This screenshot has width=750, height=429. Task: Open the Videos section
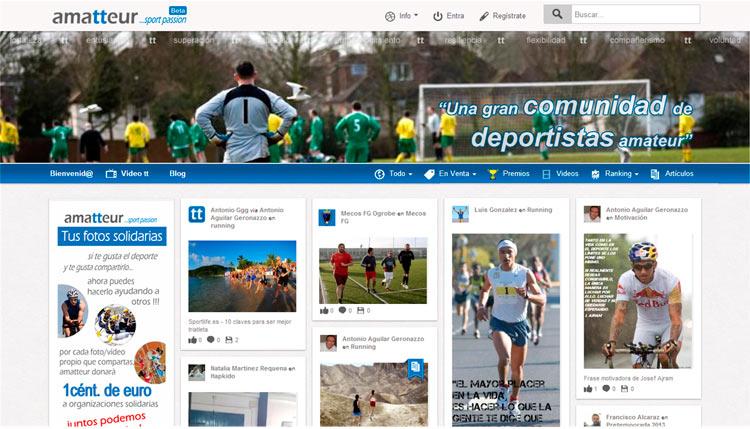pyautogui.click(x=567, y=174)
